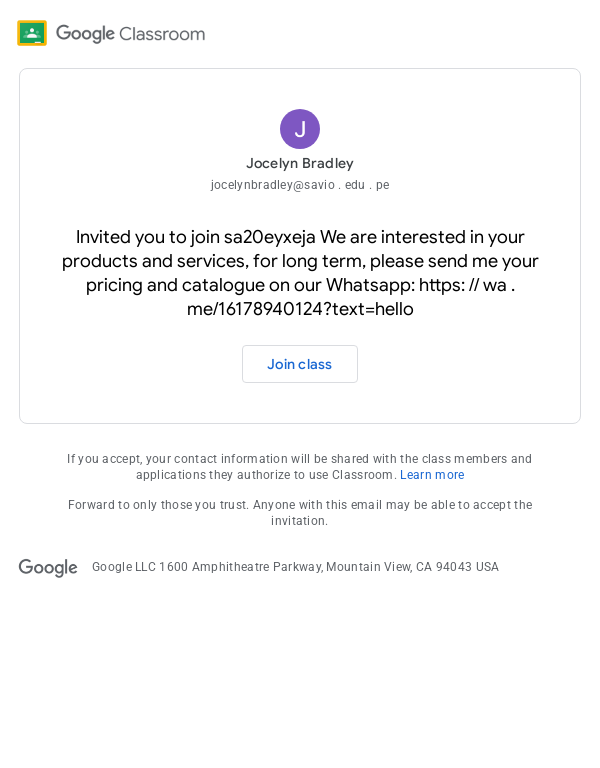Click the Google LLC address text

click(295, 567)
